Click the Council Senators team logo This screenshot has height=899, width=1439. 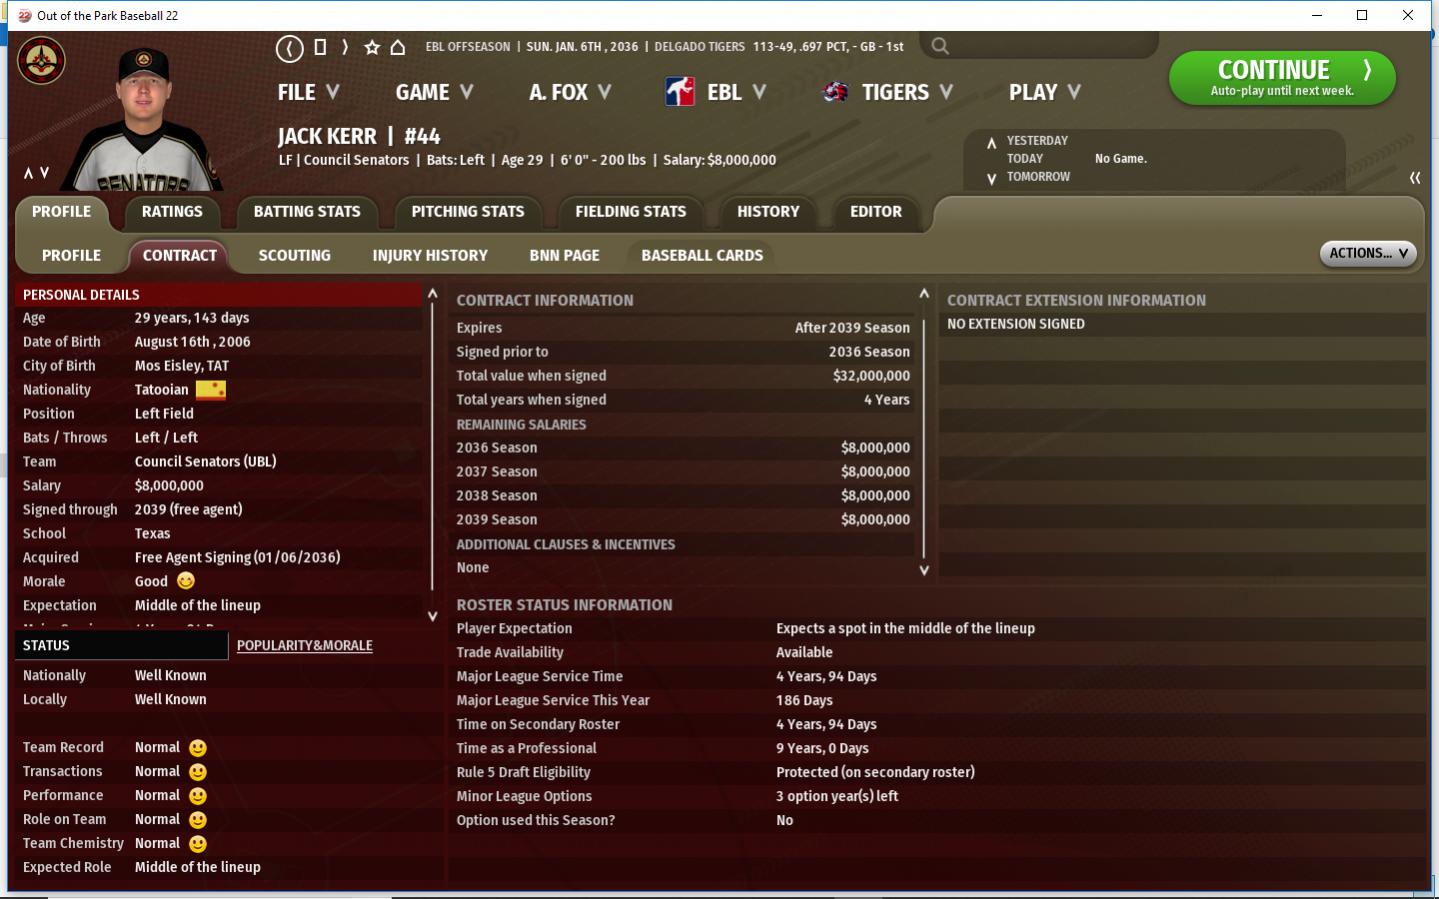[x=41, y=61]
